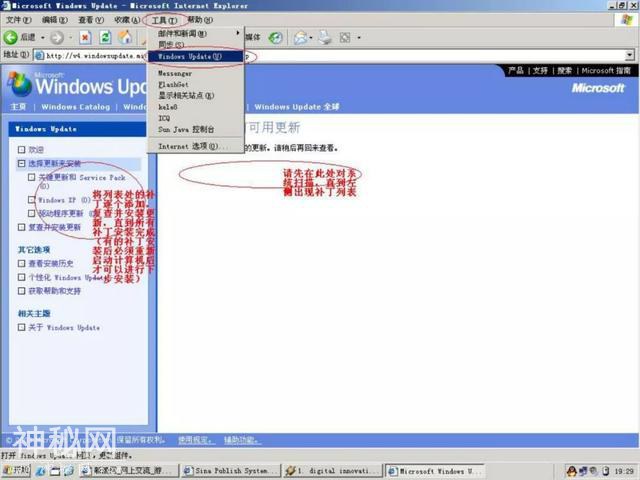Select FlashGet from the Tools menu
The height and width of the screenshot is (480, 640).
click(196, 84)
